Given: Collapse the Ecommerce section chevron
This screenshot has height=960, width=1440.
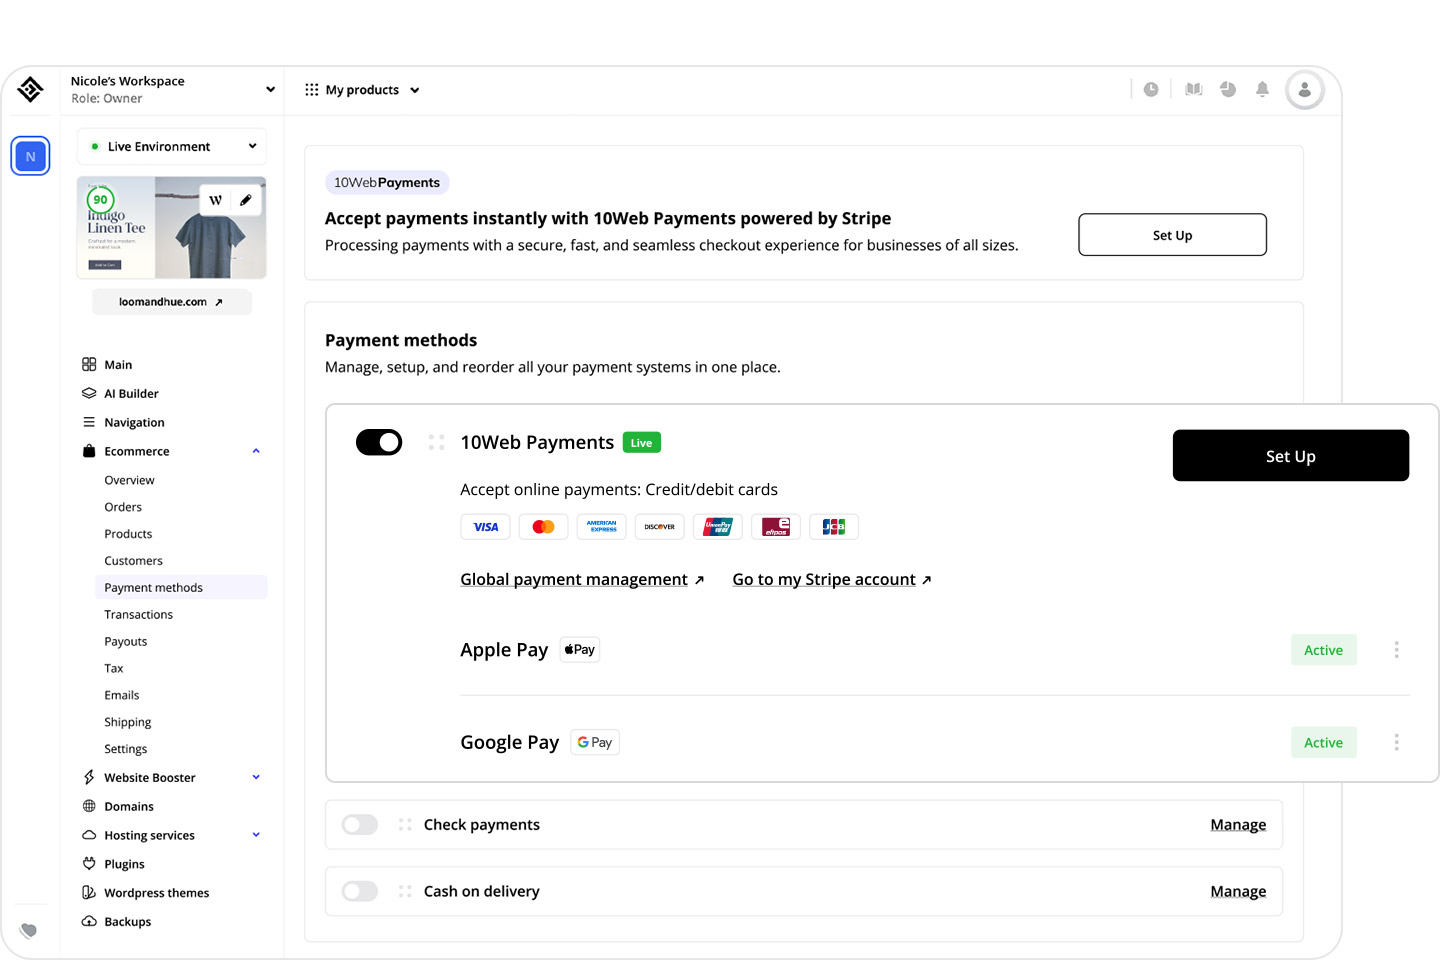Looking at the screenshot, I should tap(256, 451).
